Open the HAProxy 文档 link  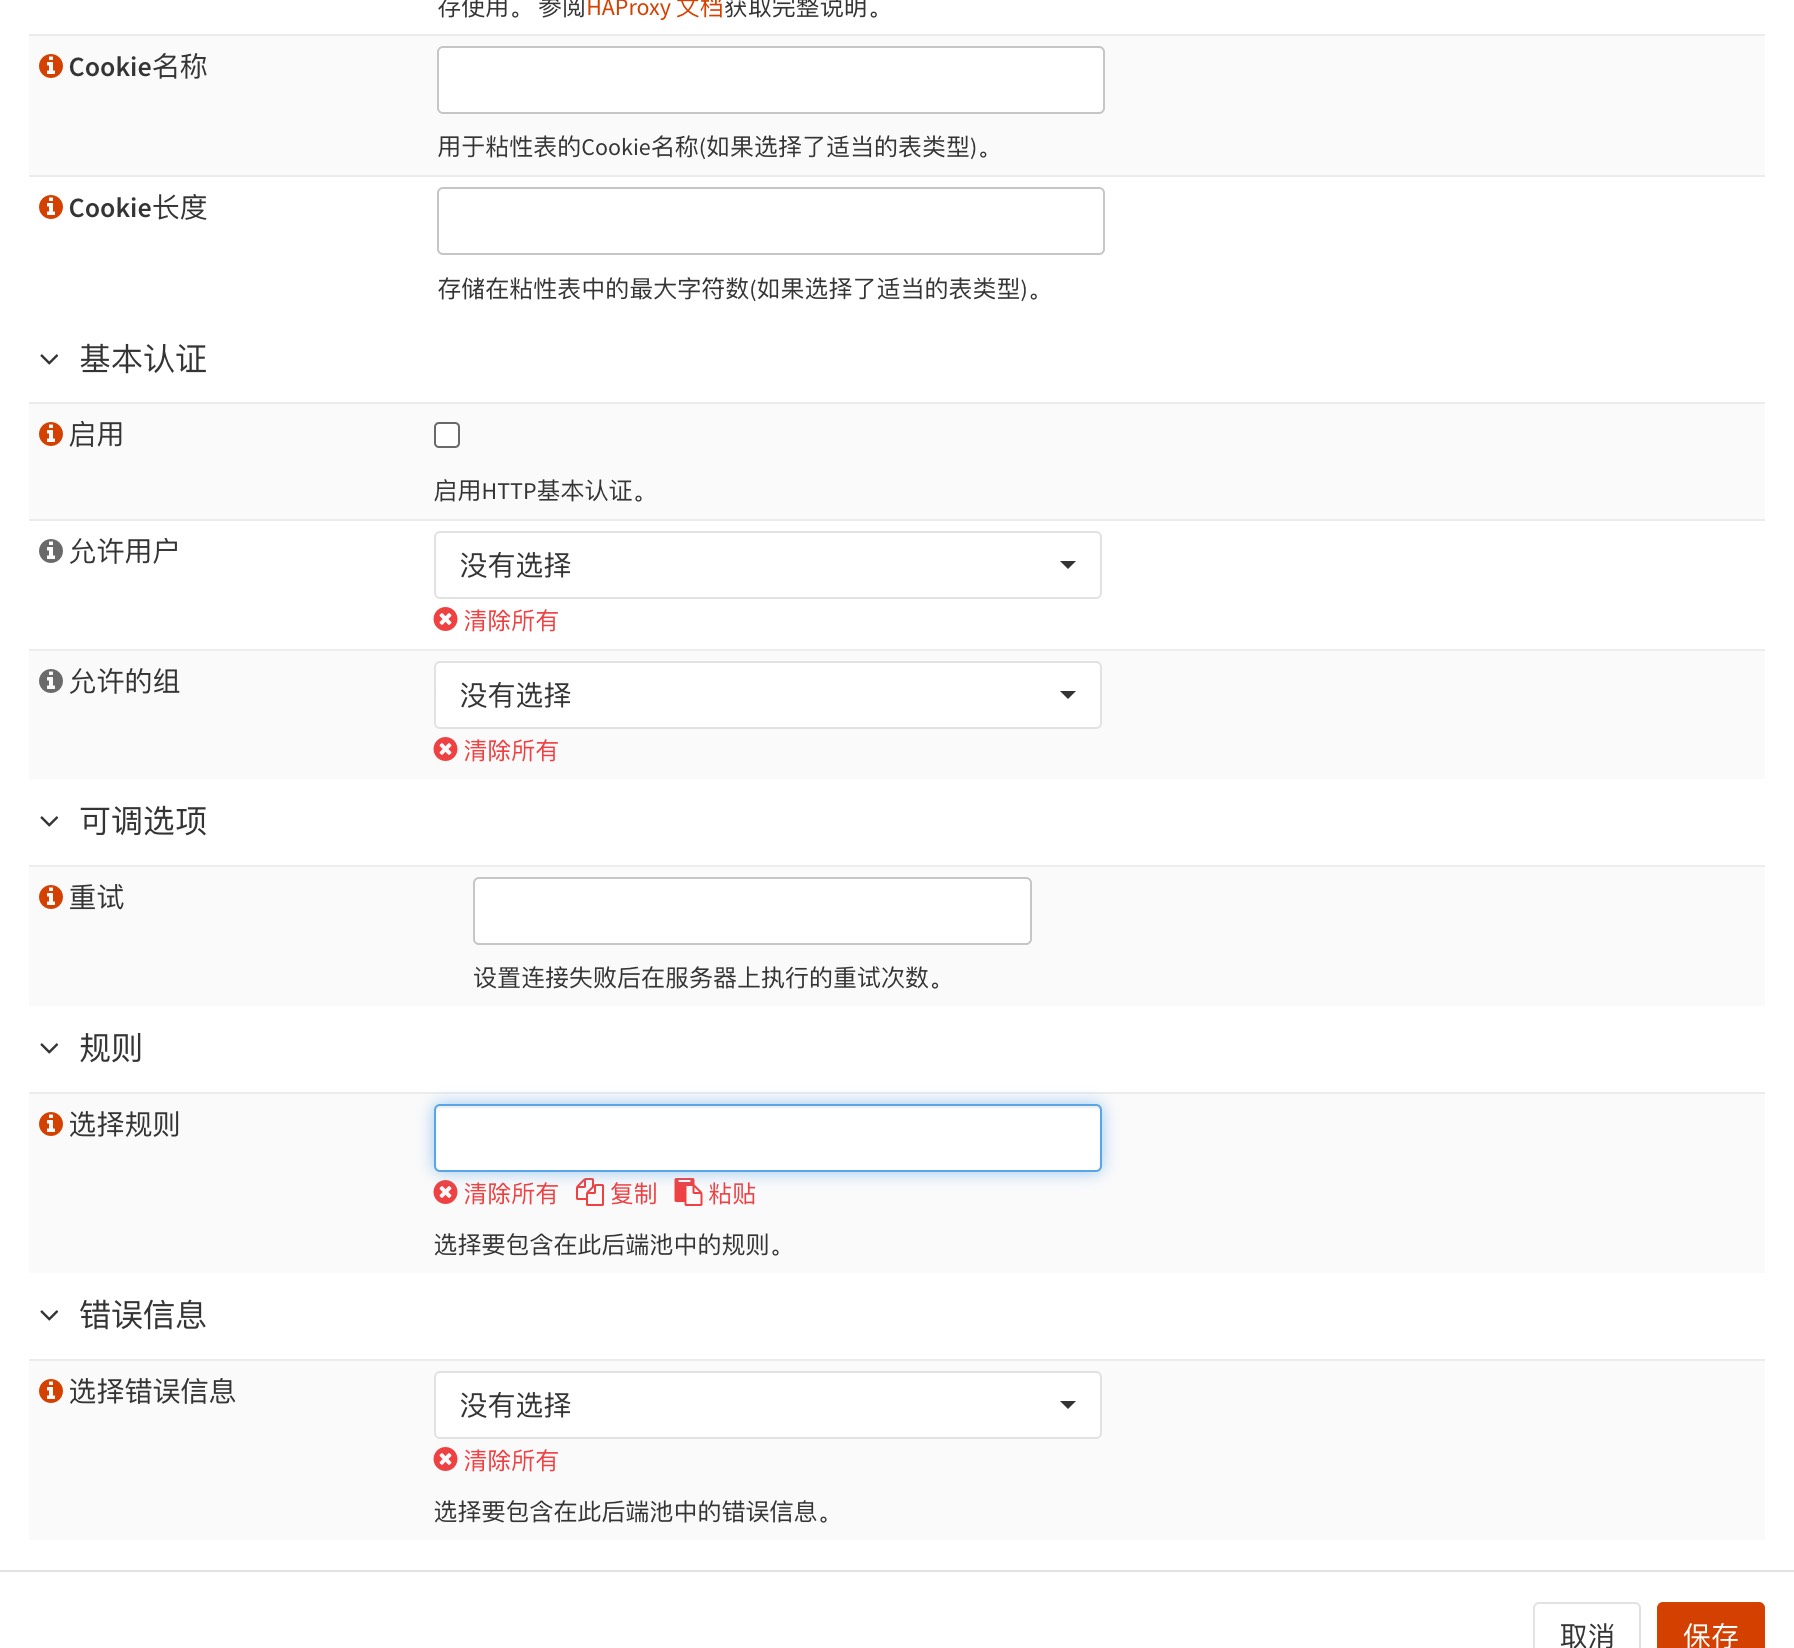[x=654, y=9]
